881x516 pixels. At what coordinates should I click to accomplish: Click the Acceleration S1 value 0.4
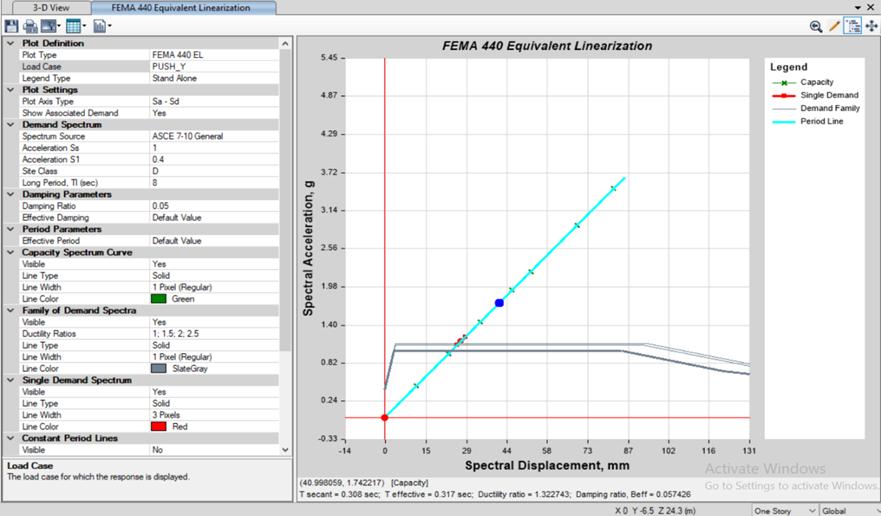(x=214, y=160)
